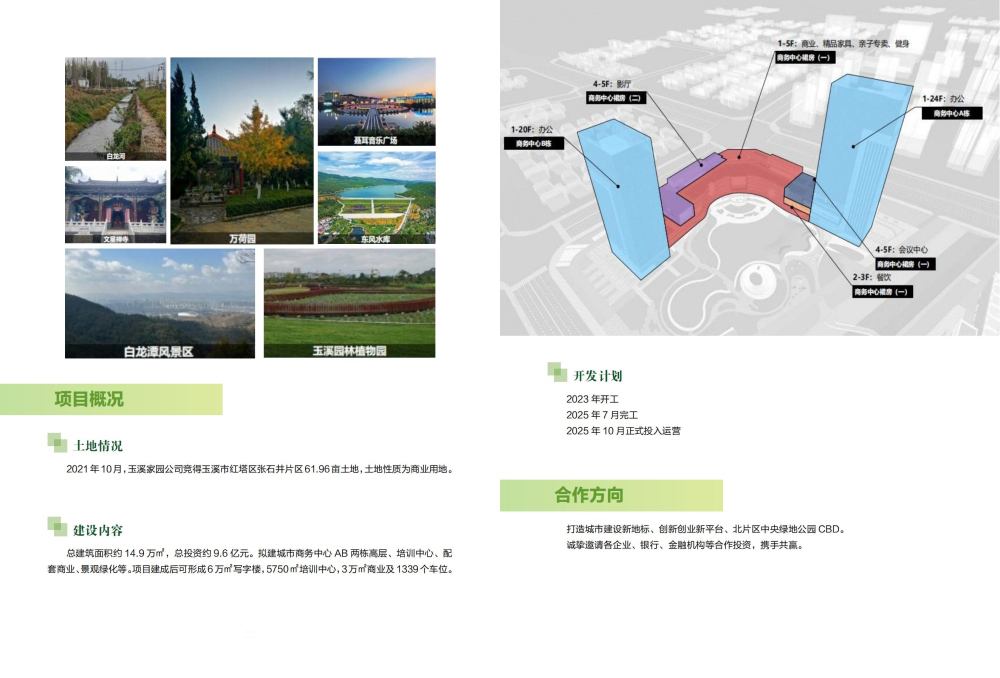Click the 2025年10月正式投入运营 line
Image resolution: width=1000 pixels, height=678 pixels.
point(623,430)
